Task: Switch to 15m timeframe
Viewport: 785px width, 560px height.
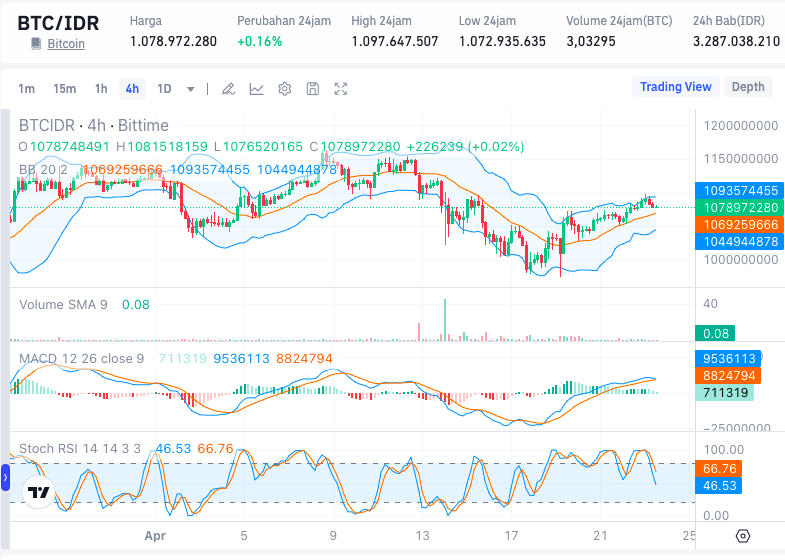Action: [65, 89]
